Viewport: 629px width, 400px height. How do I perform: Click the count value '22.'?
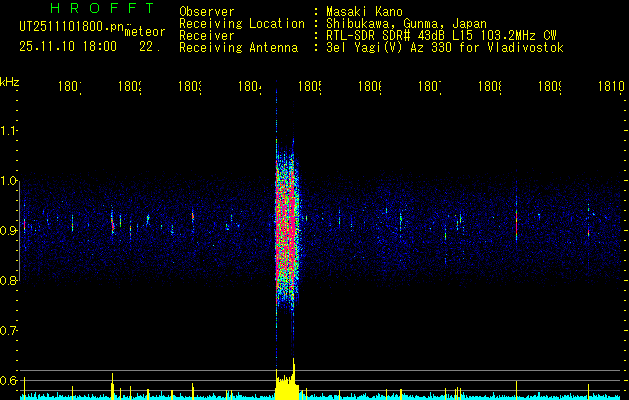[x=150, y=47]
